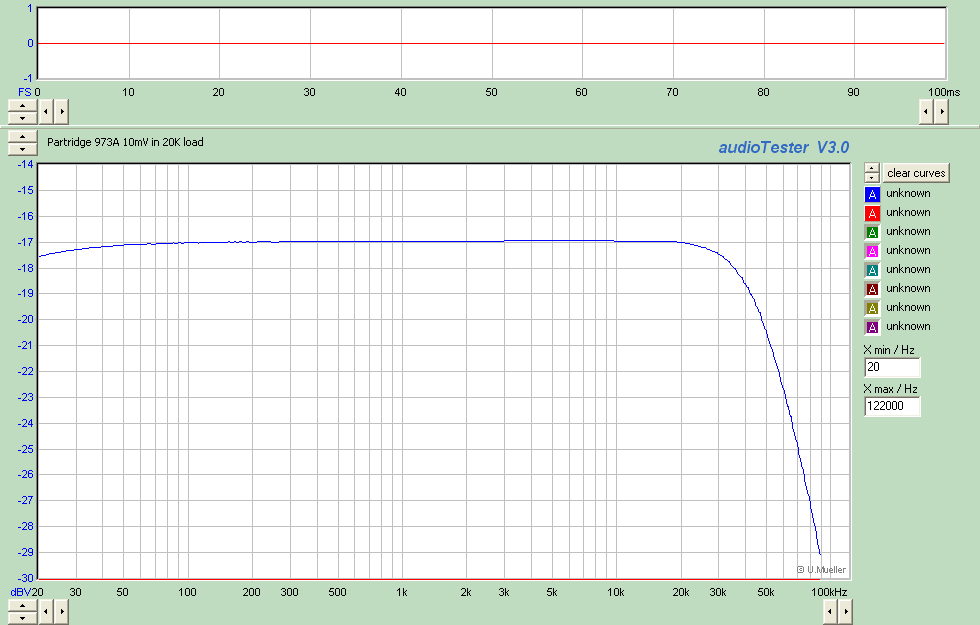980x625 pixels.
Task: Select the olive curve A button
Action: 872,308
